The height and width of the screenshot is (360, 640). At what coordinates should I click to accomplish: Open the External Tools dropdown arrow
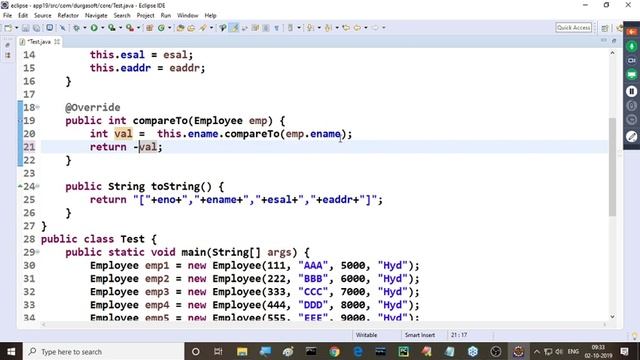[x=138, y=28]
